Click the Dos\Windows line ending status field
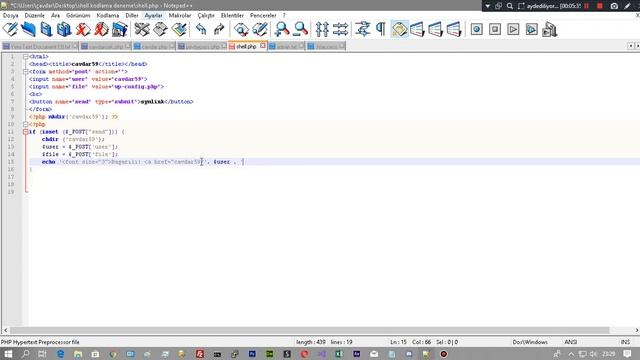The width and height of the screenshot is (640, 360). (x=530, y=342)
